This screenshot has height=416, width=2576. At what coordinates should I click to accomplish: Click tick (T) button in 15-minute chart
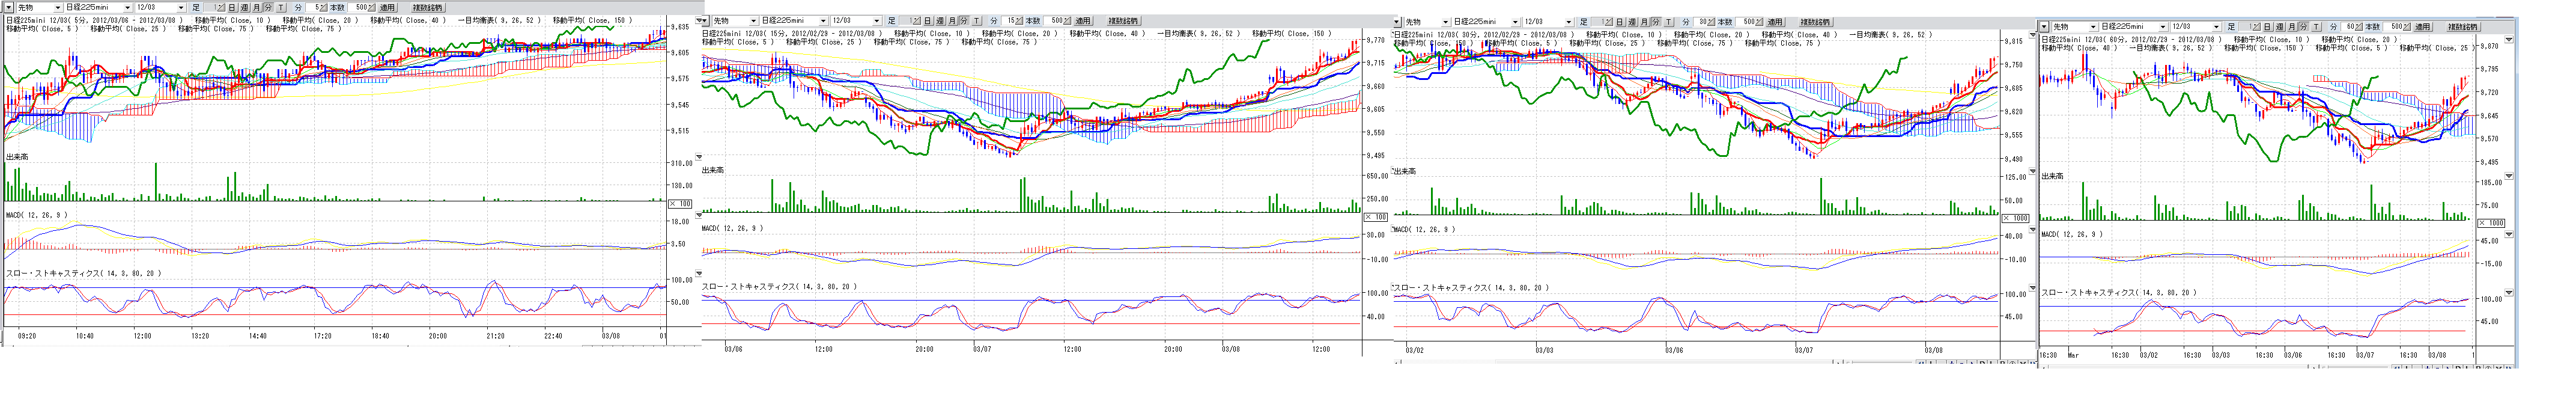point(977,21)
